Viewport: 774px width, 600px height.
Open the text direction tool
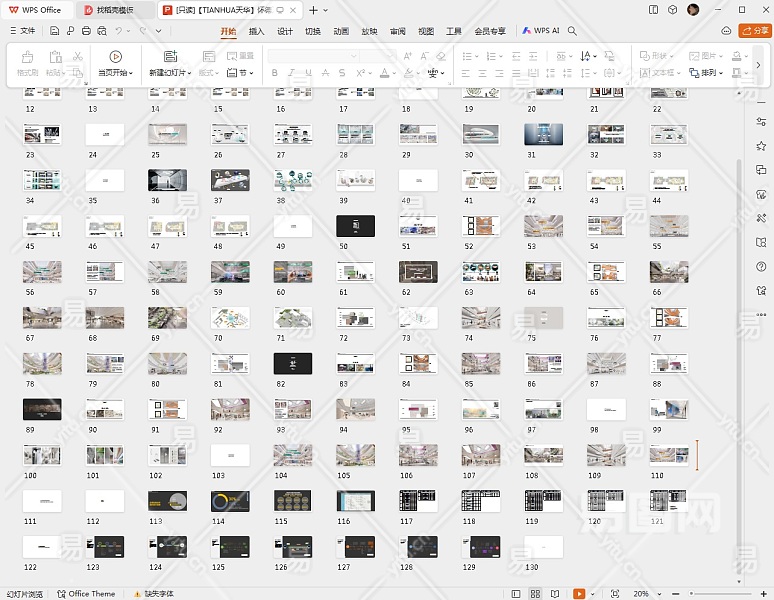[588, 57]
